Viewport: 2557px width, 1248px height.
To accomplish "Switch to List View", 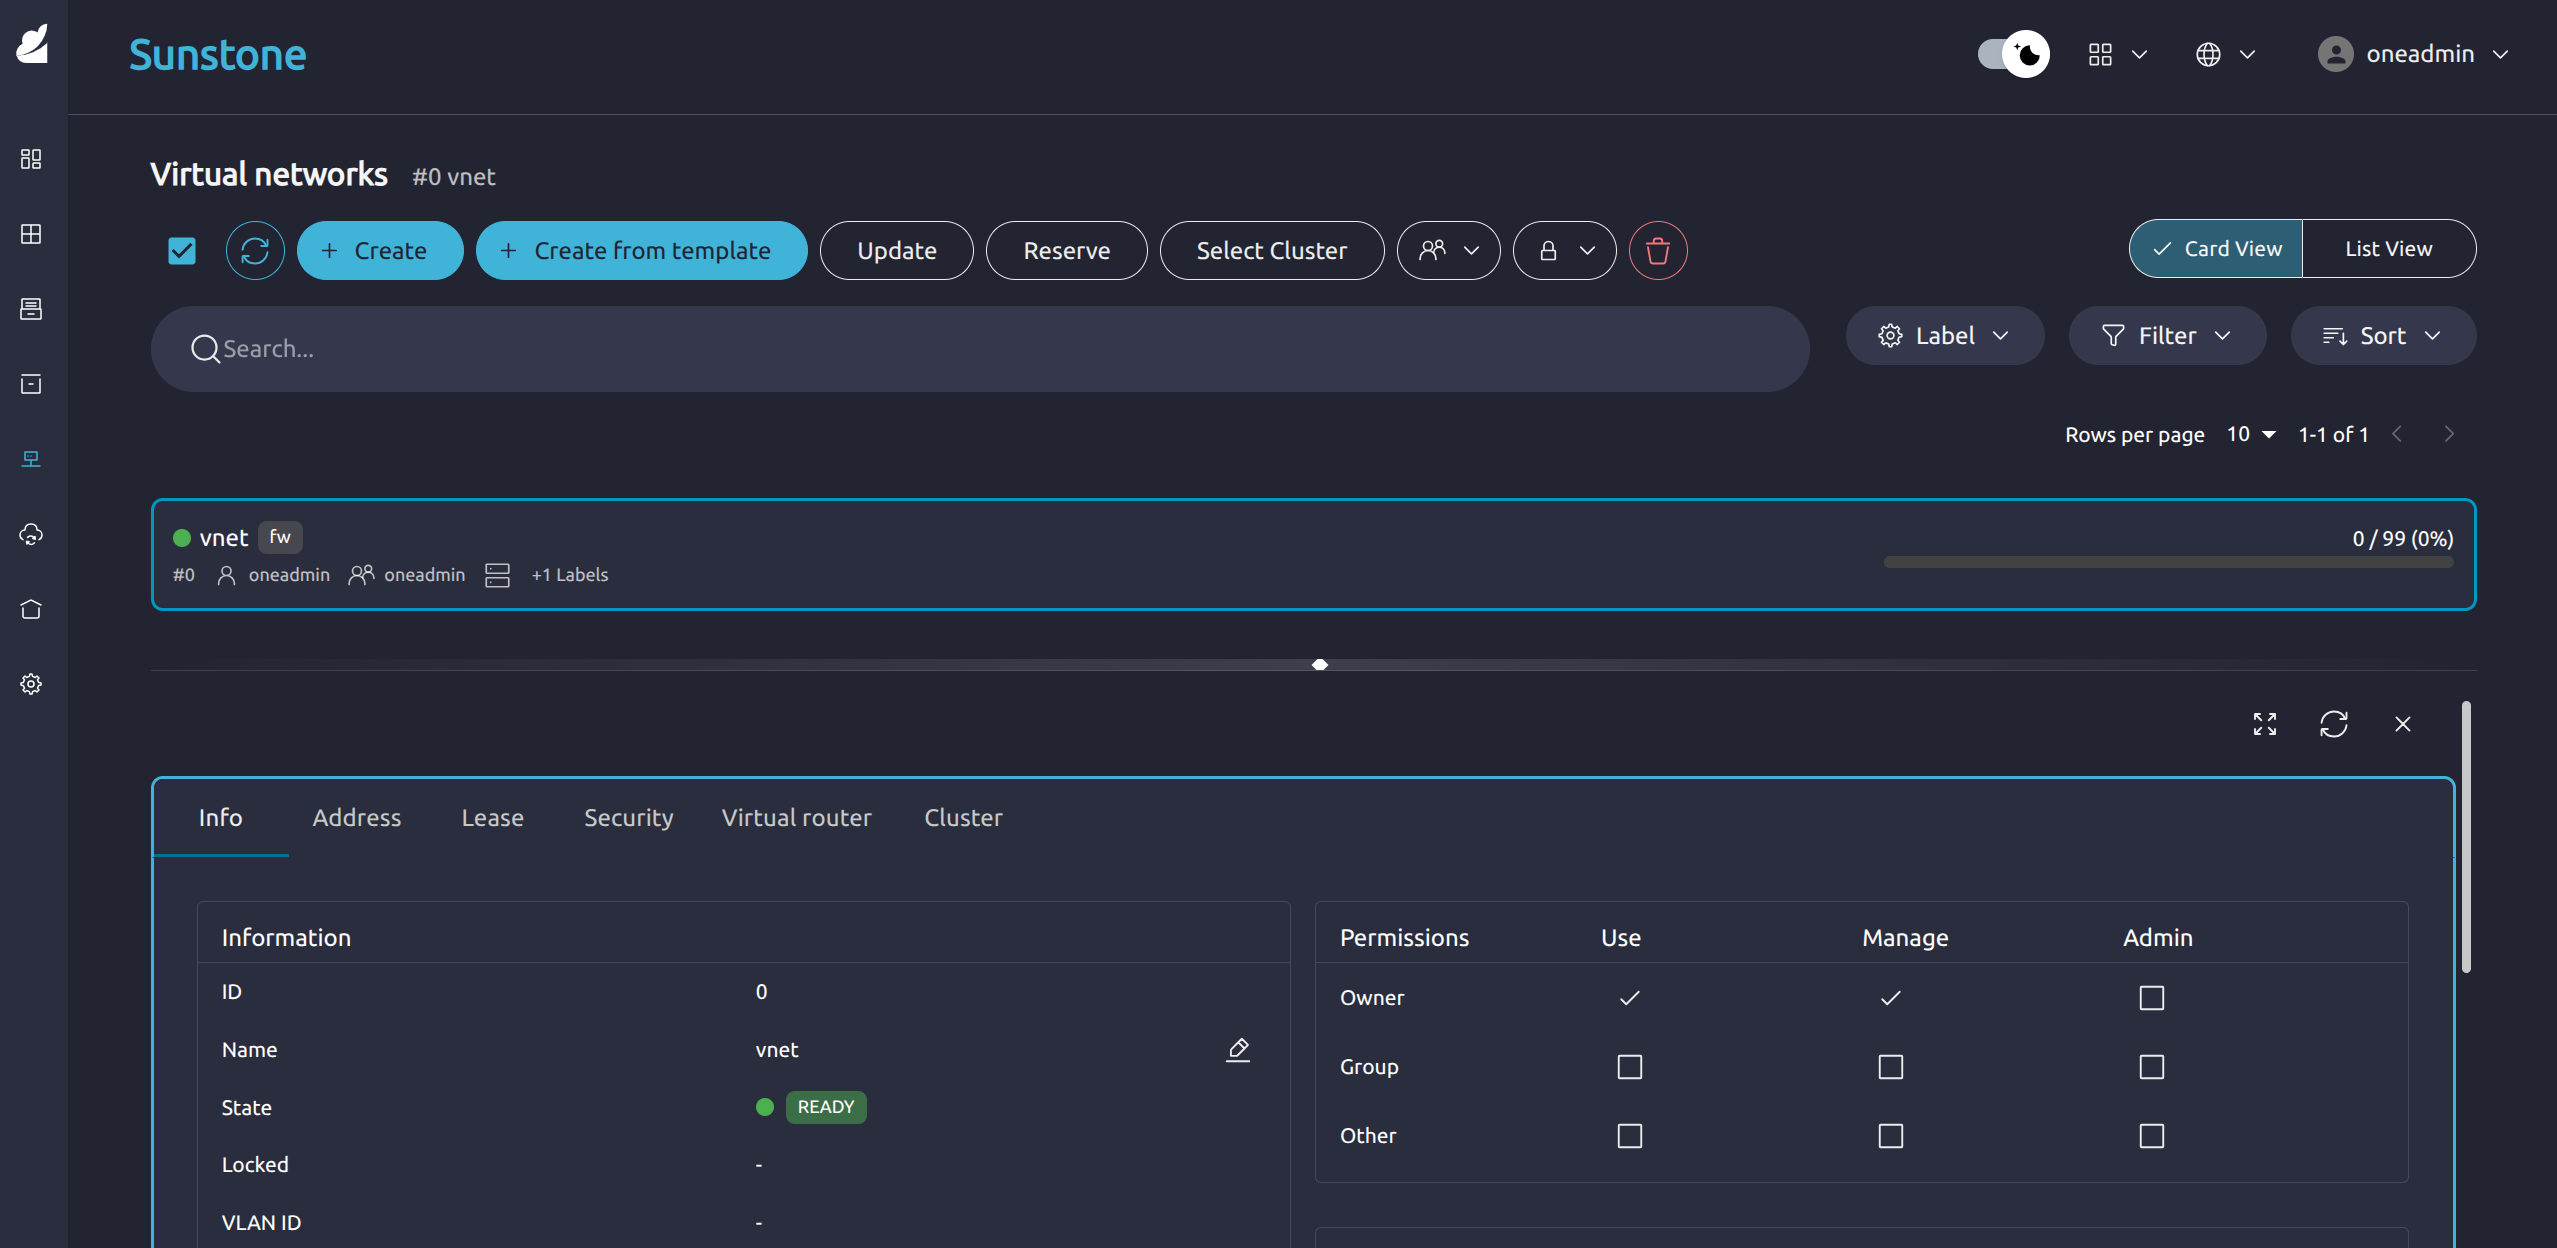I will [x=2388, y=249].
